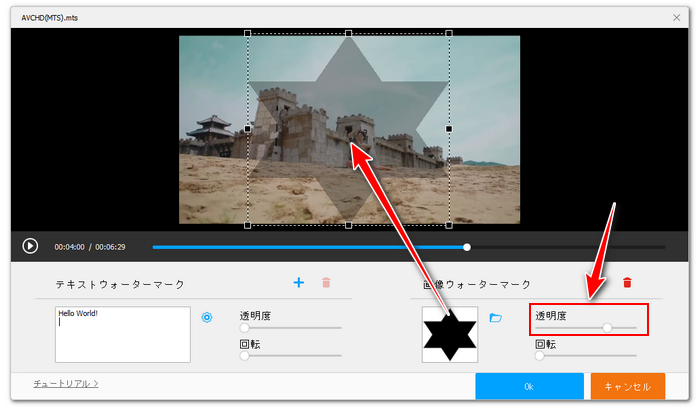
Task: Click in the Hello World! text box
Action: [x=123, y=334]
